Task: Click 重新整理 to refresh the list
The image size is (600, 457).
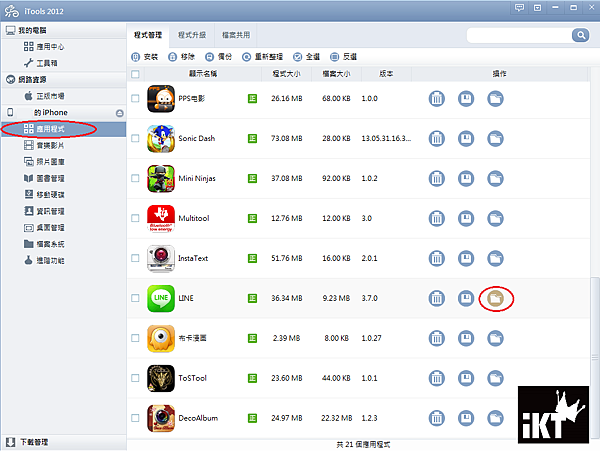Action: tap(262, 57)
